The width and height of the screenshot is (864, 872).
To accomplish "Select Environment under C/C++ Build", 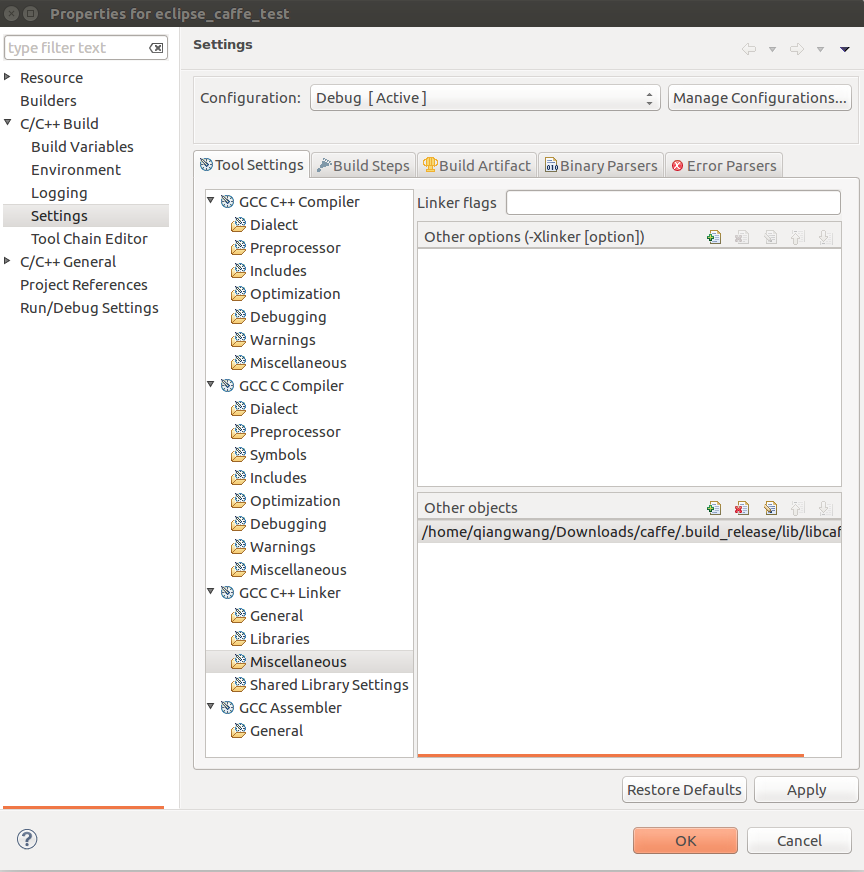I will coord(76,170).
